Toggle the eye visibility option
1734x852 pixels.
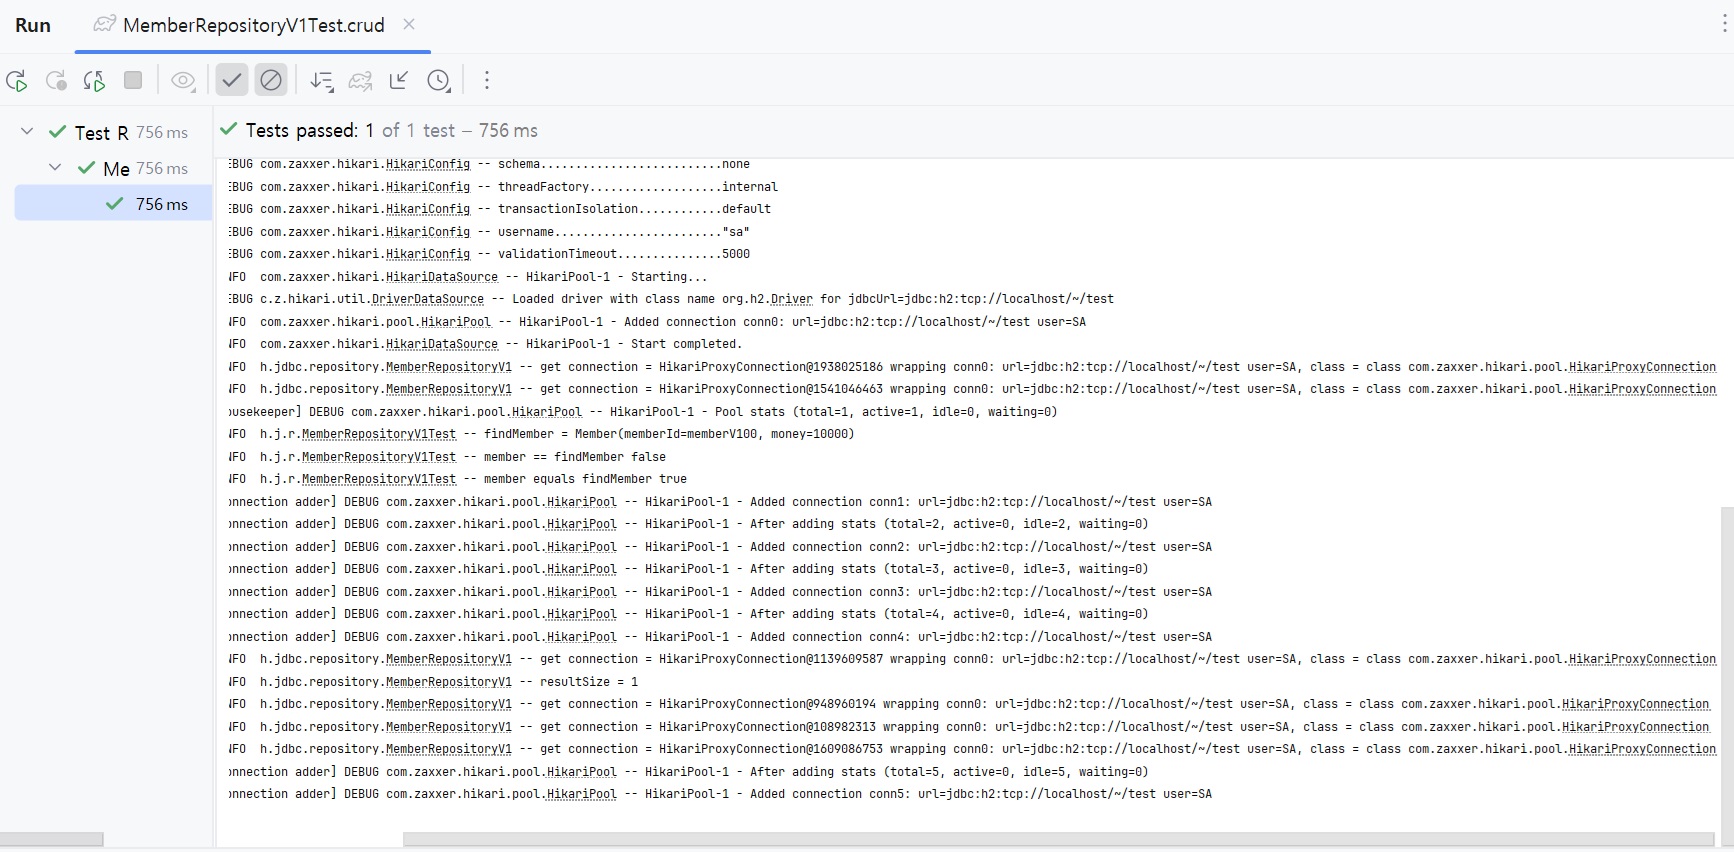tap(183, 81)
